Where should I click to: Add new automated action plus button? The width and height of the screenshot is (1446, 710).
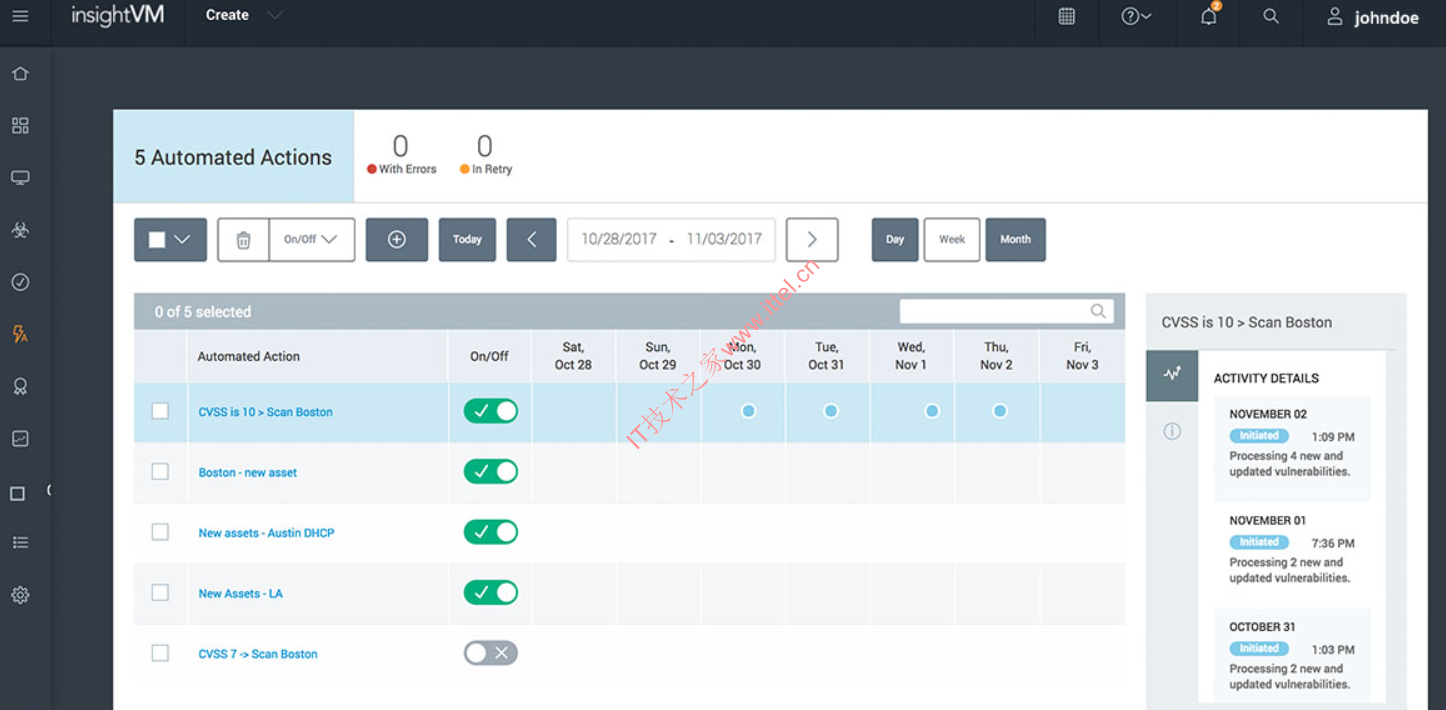click(x=397, y=240)
